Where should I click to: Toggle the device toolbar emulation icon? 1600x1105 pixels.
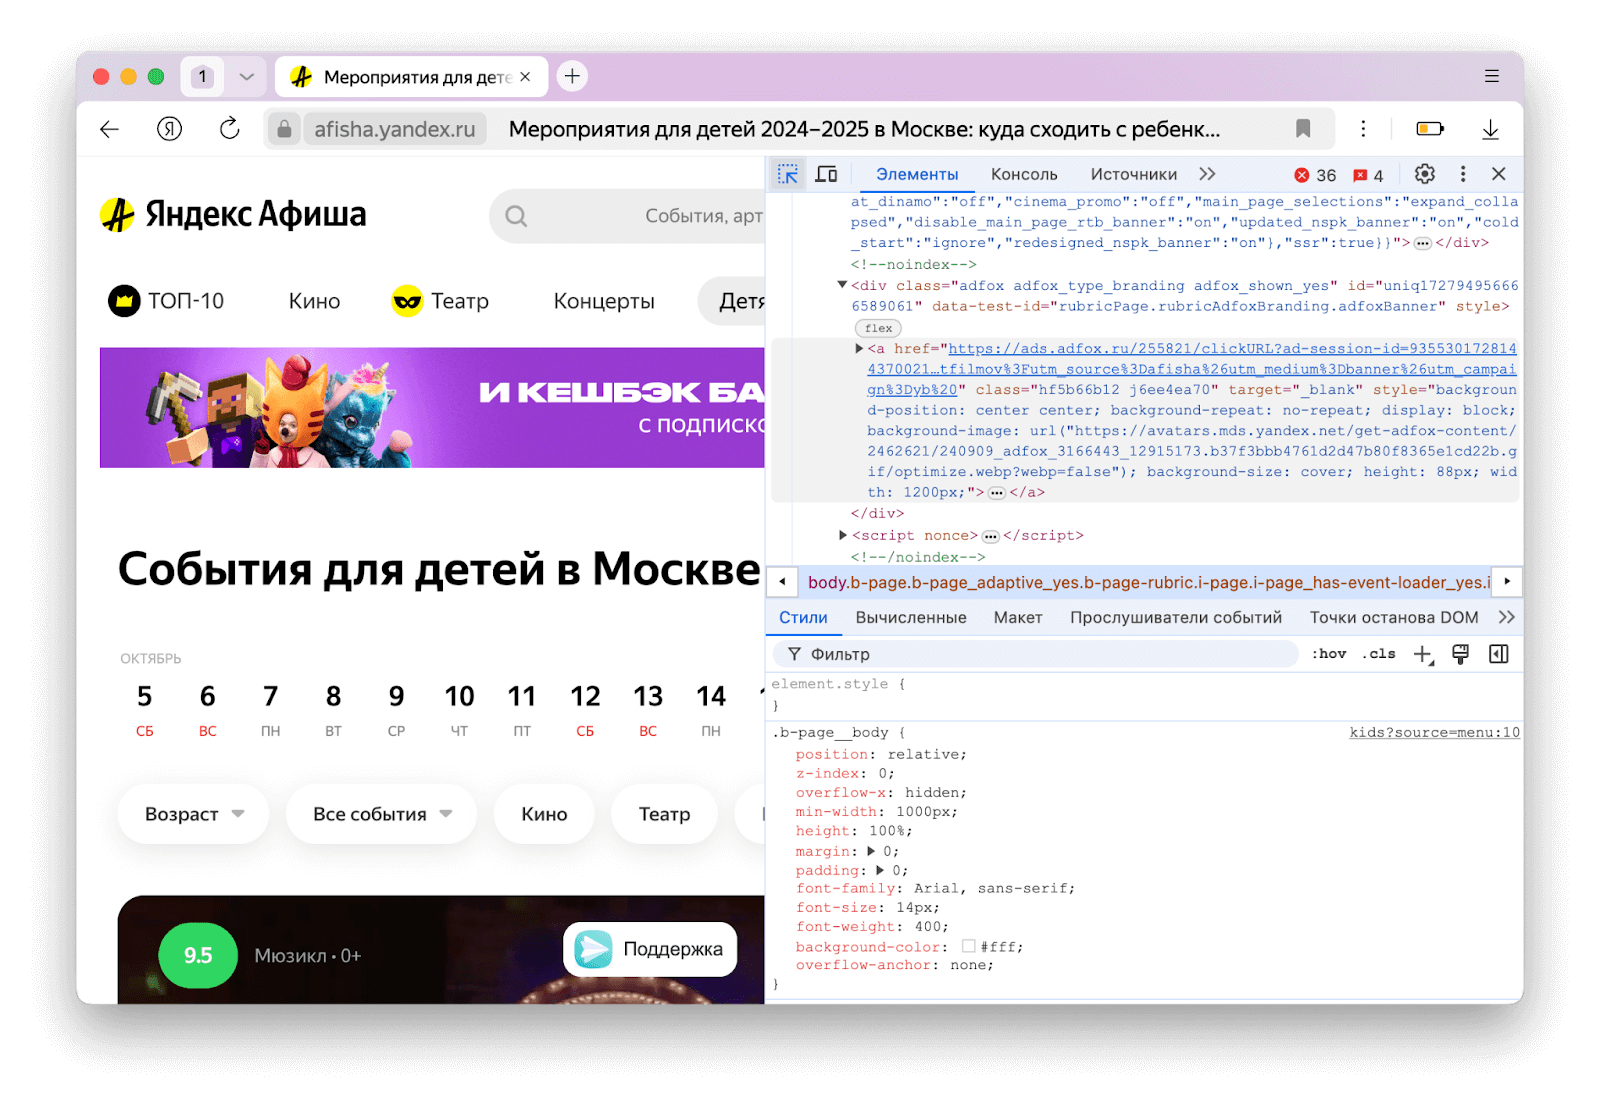click(826, 174)
